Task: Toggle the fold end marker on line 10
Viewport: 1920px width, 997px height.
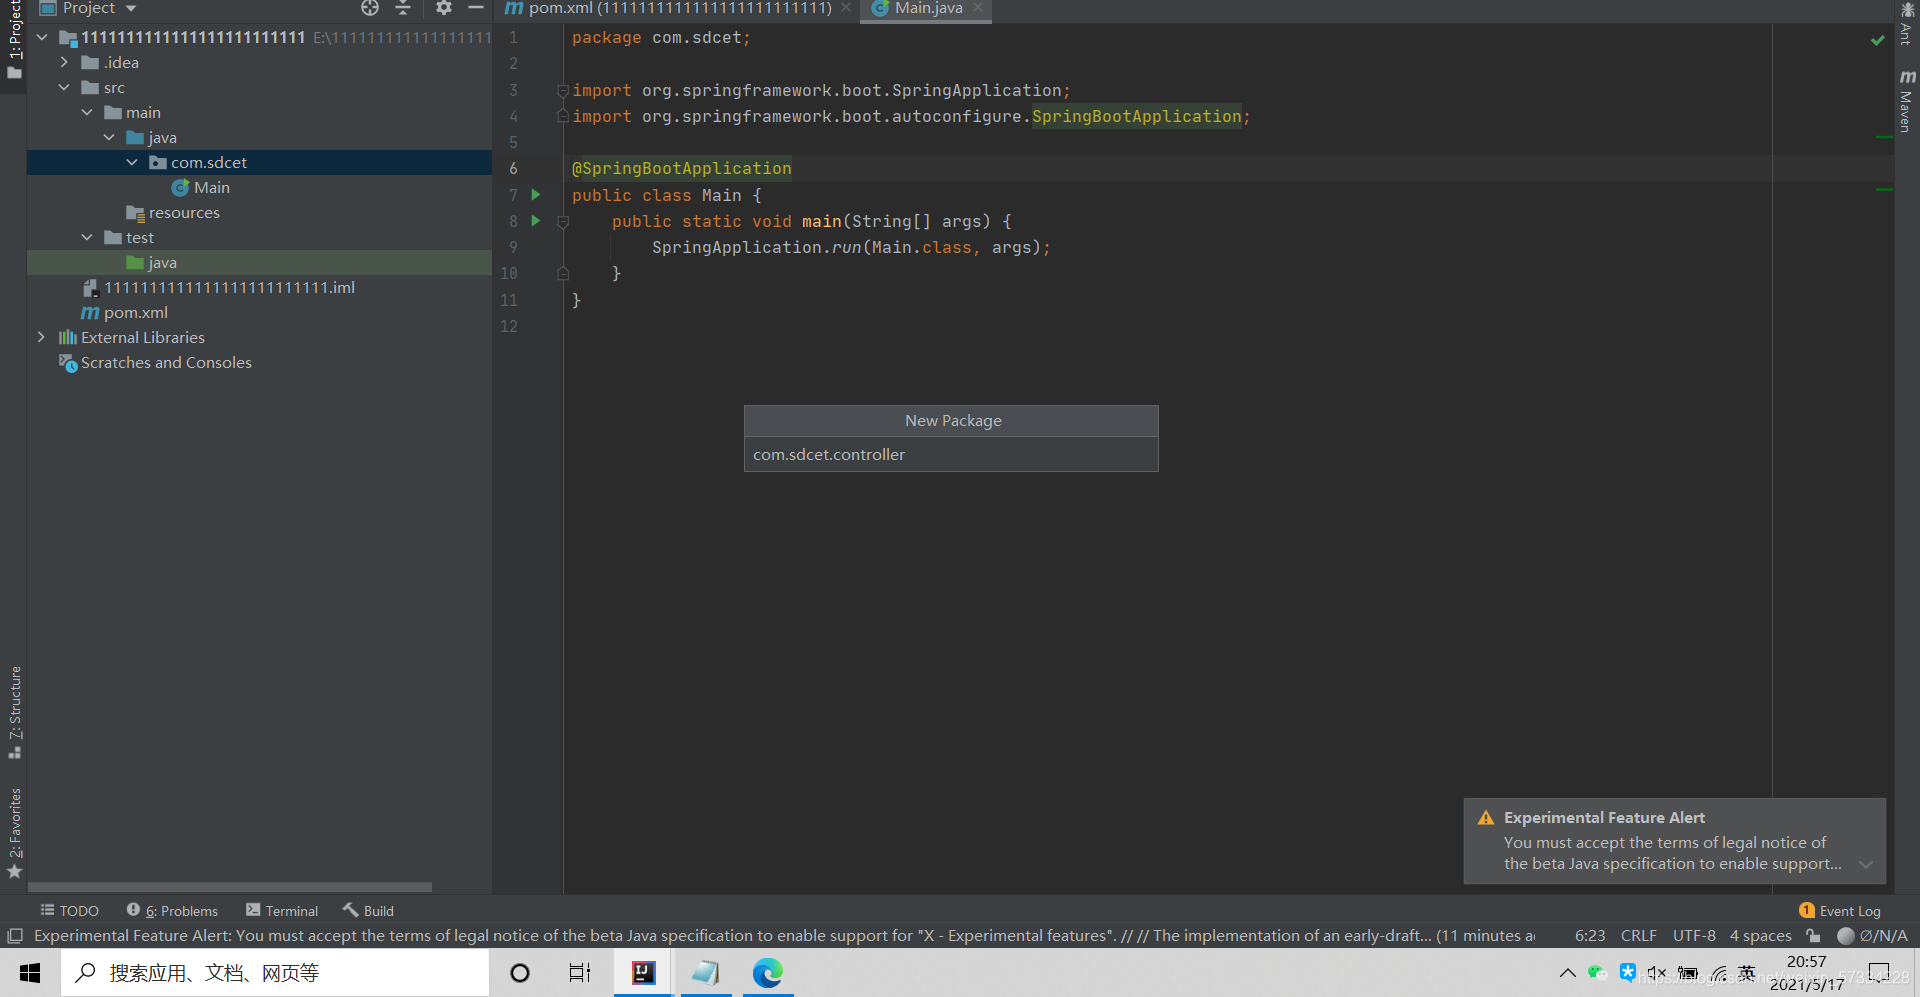Action: pos(563,273)
